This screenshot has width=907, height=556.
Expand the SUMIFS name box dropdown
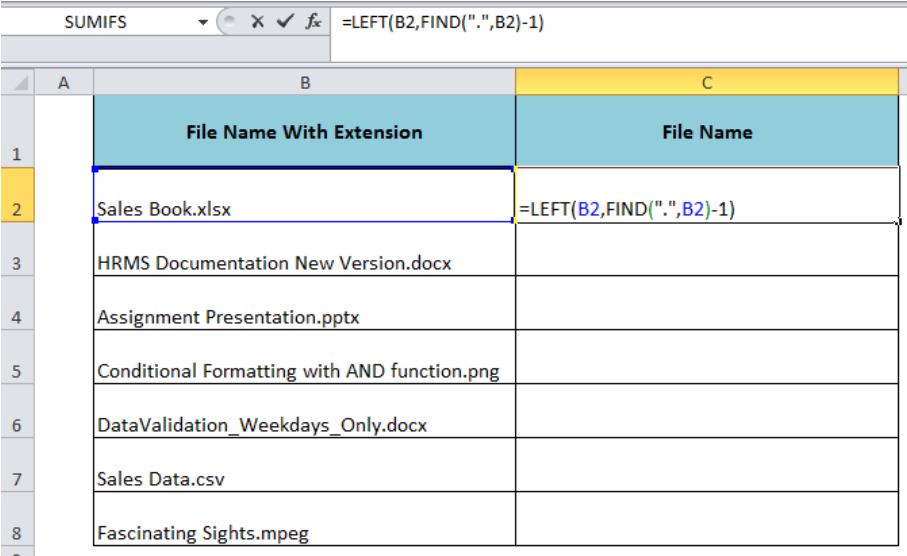coord(202,23)
